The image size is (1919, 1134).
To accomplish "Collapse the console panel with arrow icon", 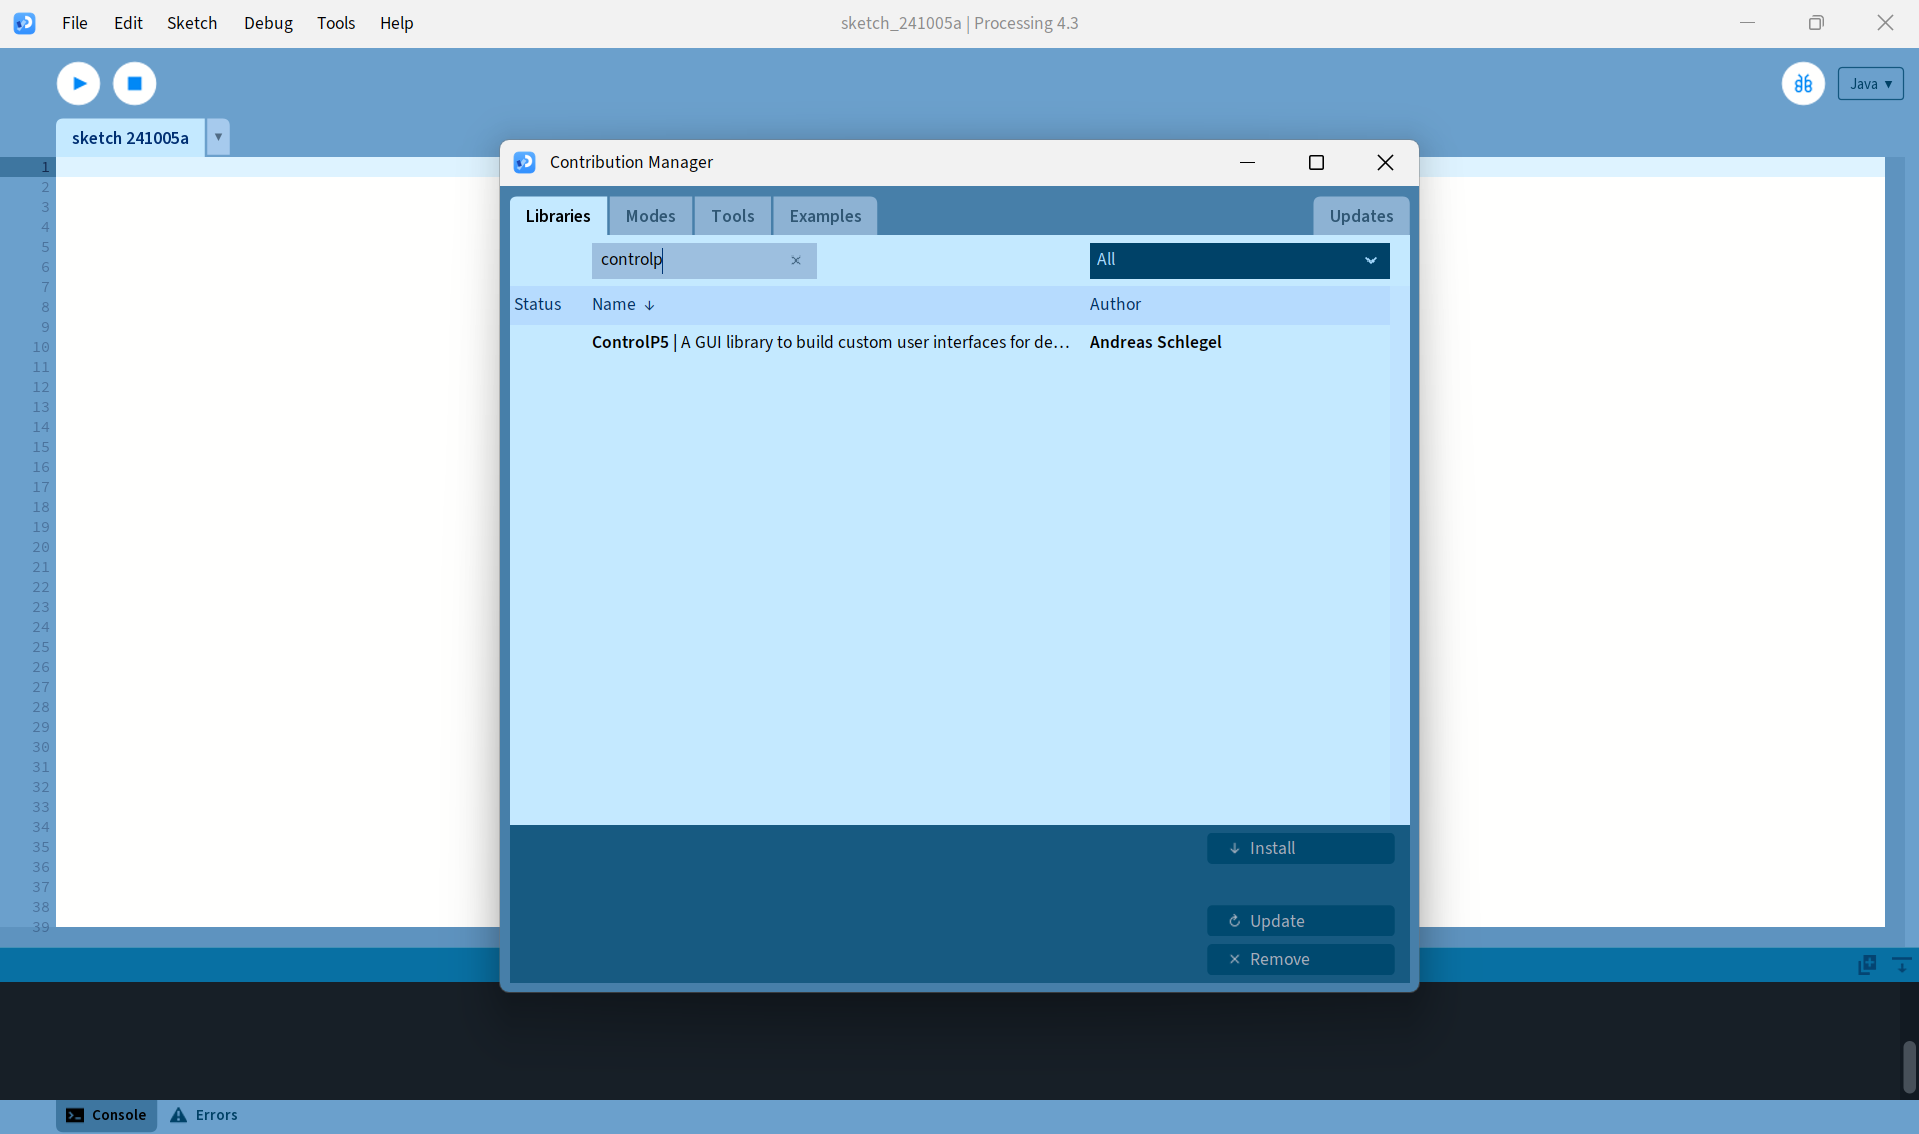I will (1902, 965).
